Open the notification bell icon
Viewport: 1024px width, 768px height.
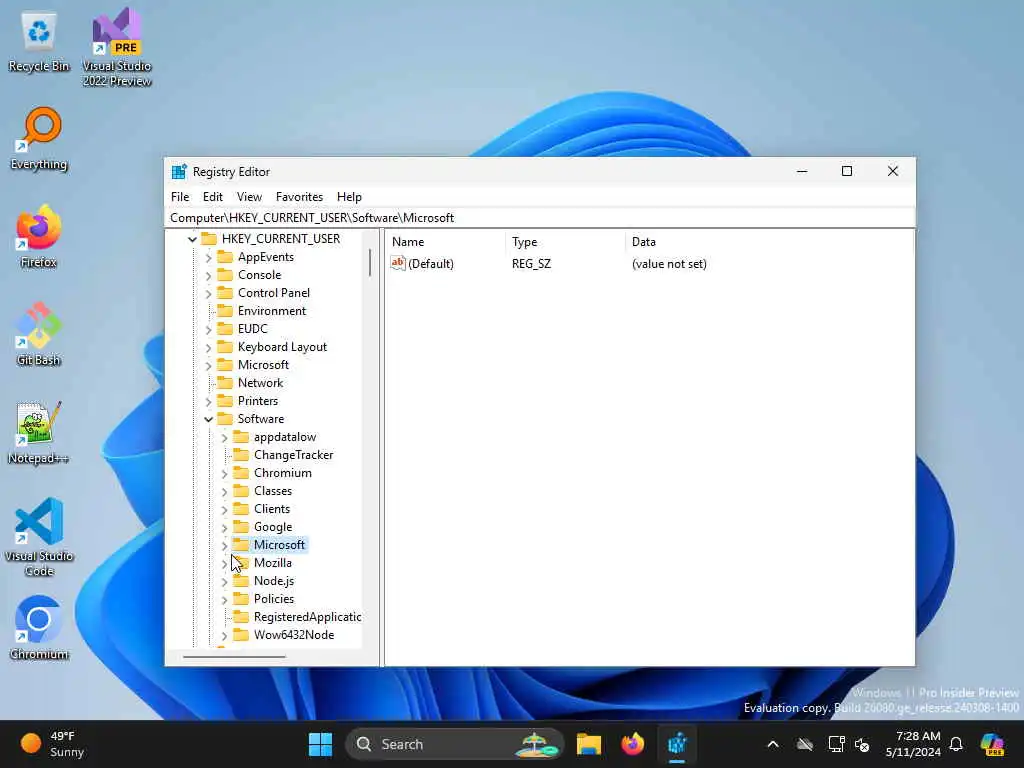(956, 744)
